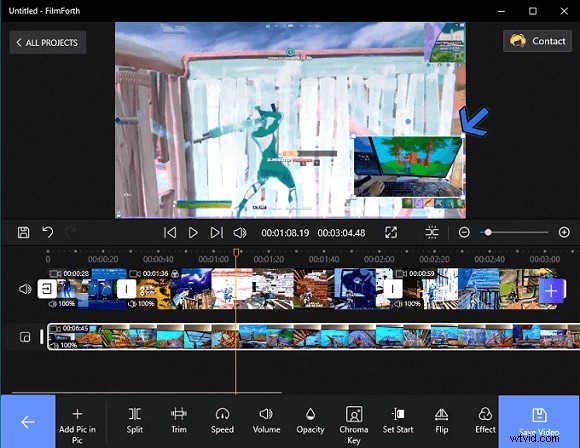The height and width of the screenshot is (448, 580).
Task: Toggle main track audio speaker
Action: [x=25, y=289]
